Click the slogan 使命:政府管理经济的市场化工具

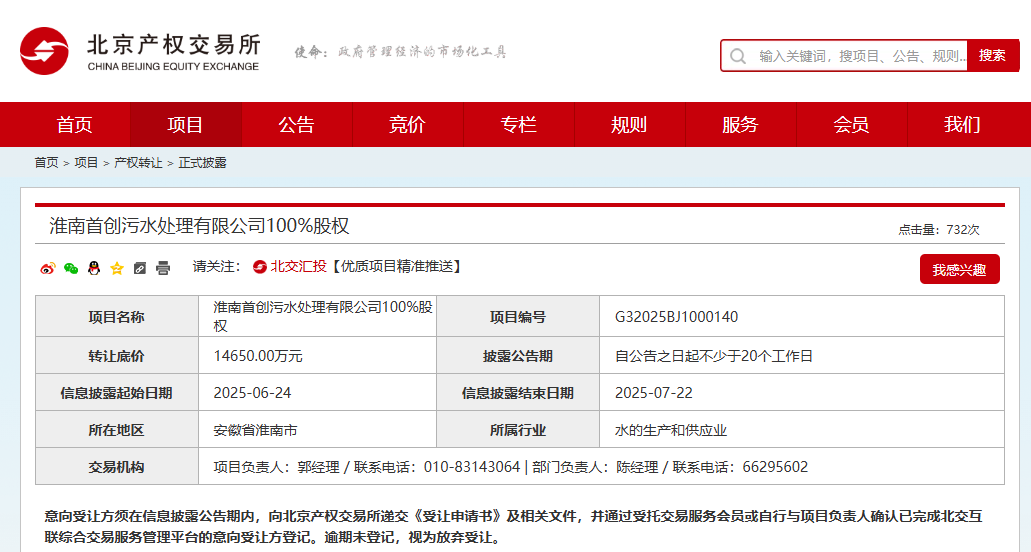point(400,51)
